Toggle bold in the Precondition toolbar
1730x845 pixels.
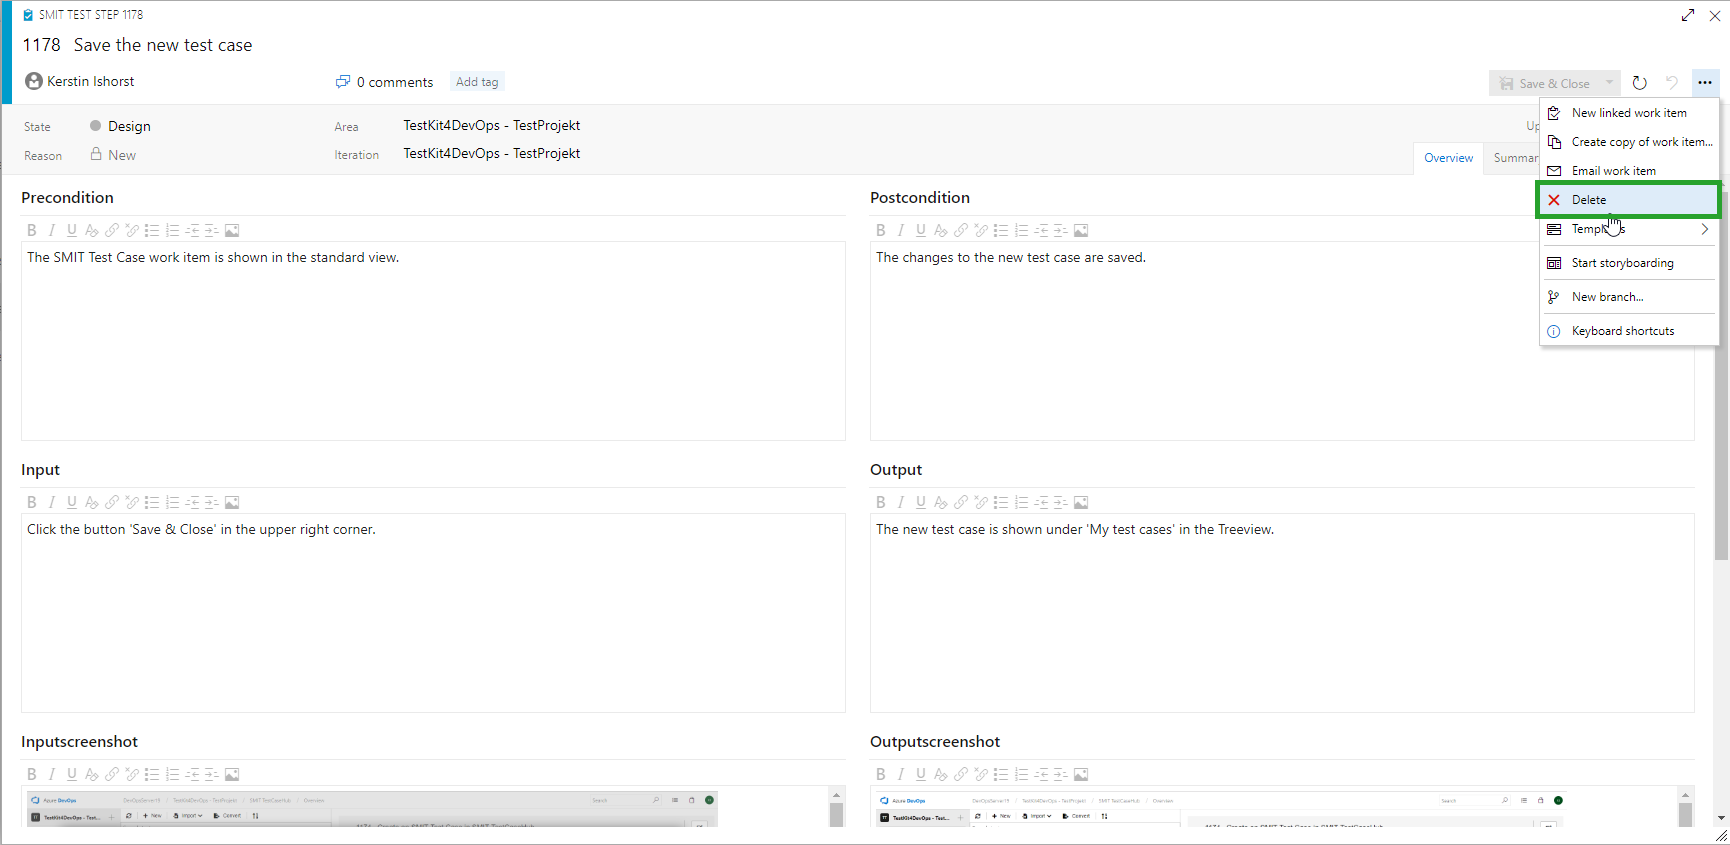click(32, 231)
